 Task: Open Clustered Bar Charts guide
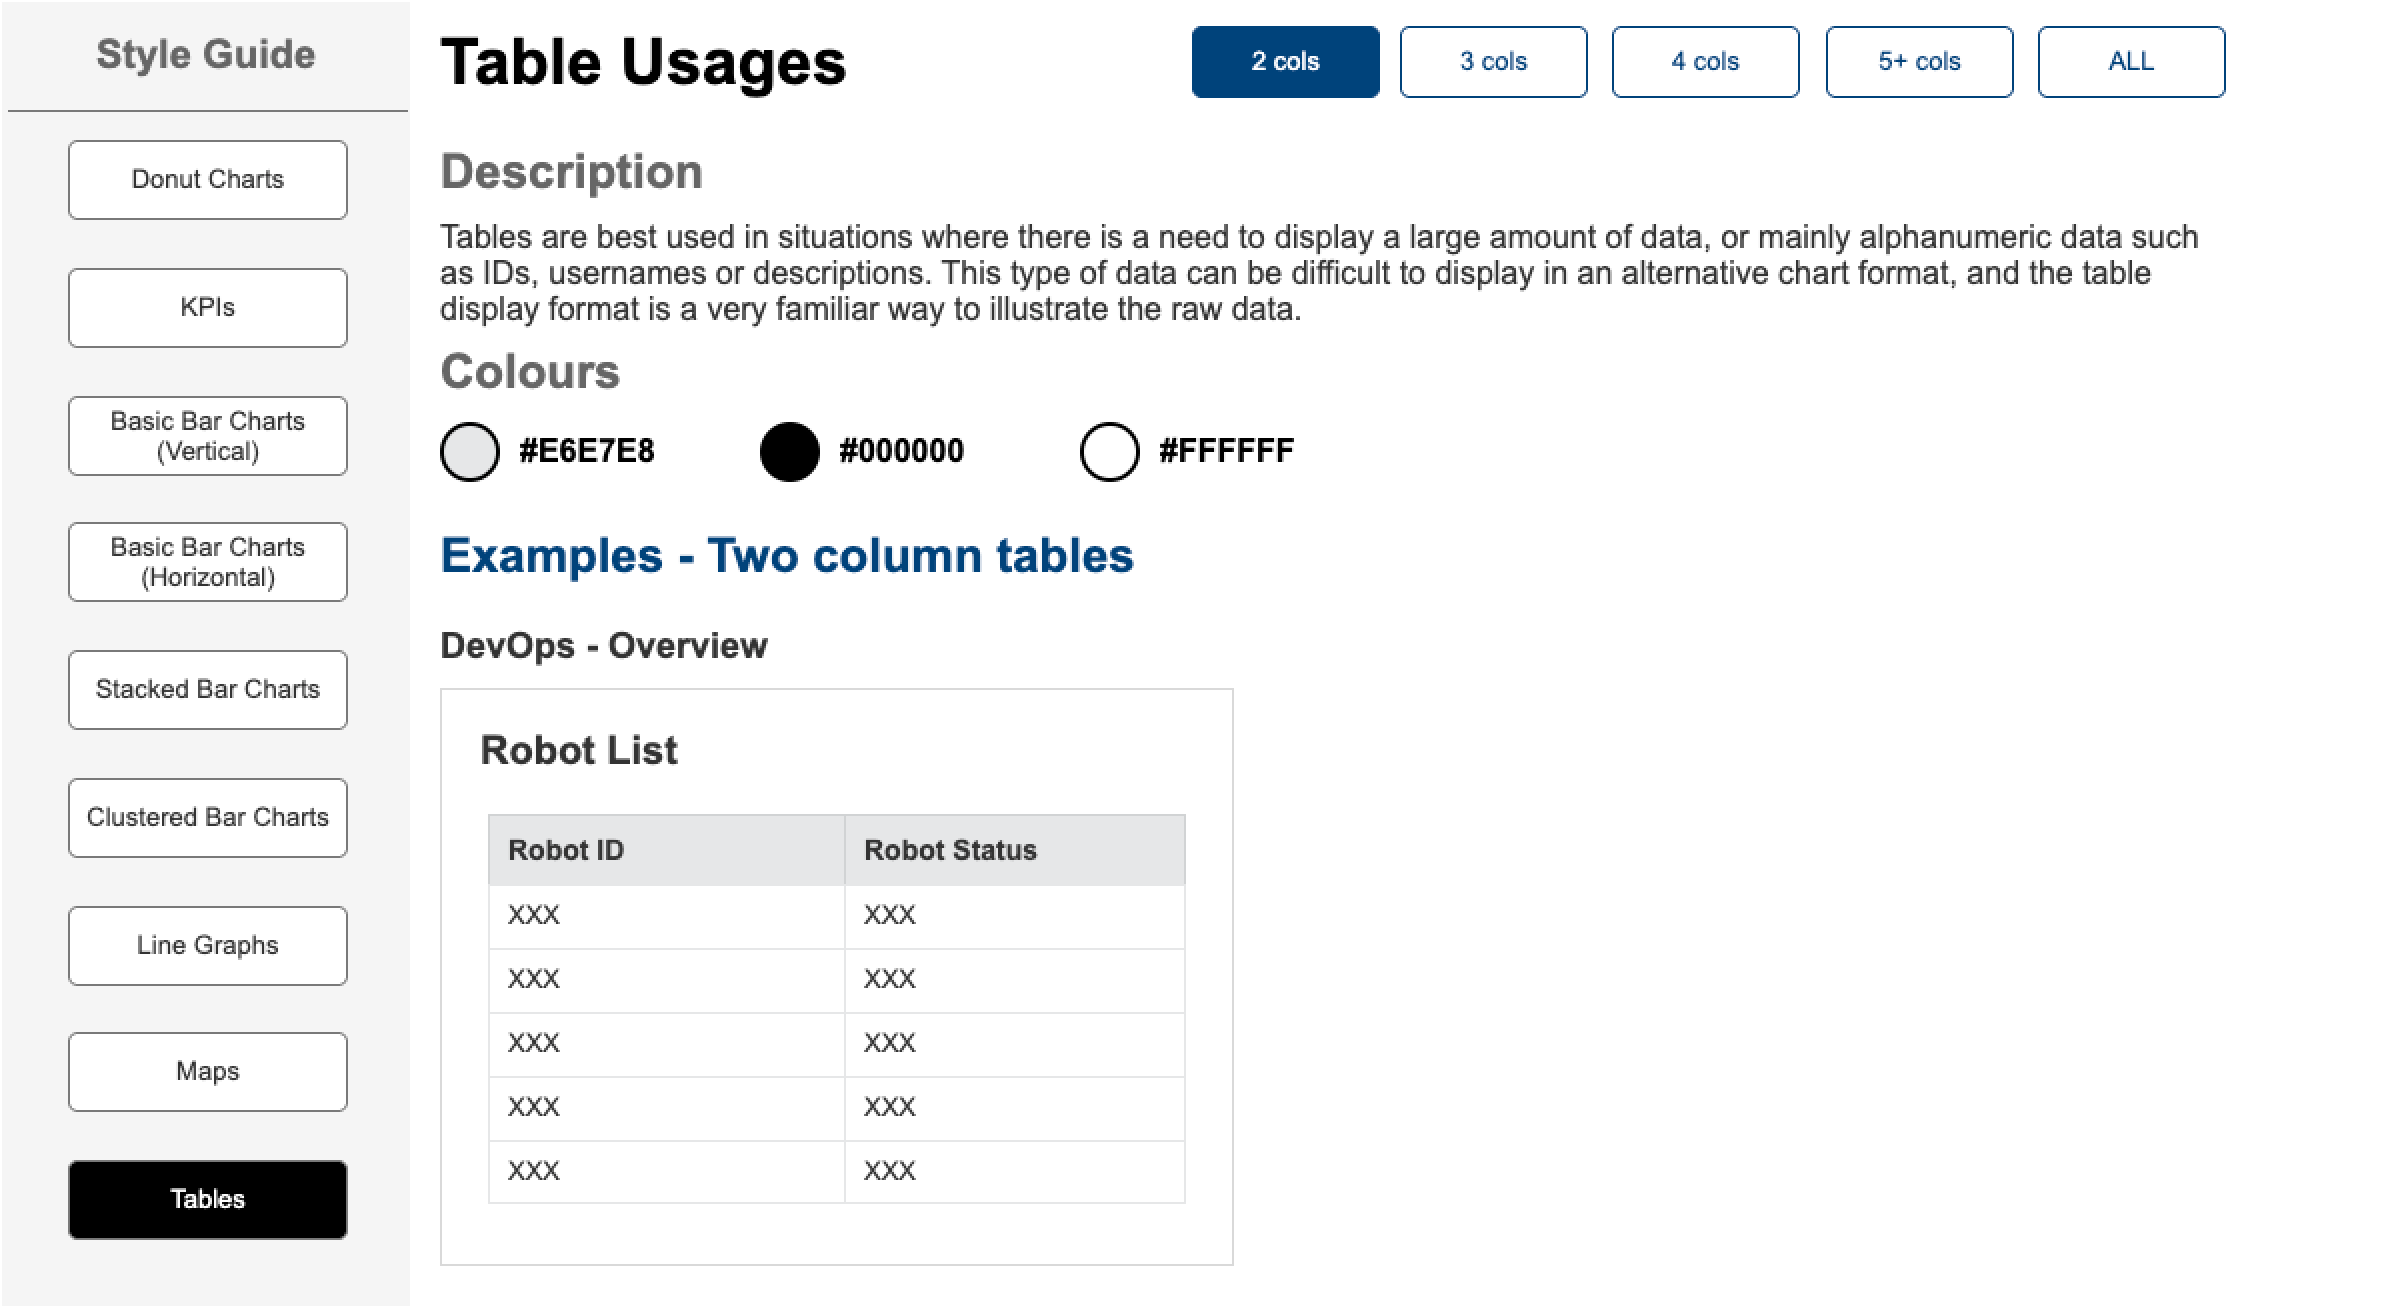pos(208,818)
